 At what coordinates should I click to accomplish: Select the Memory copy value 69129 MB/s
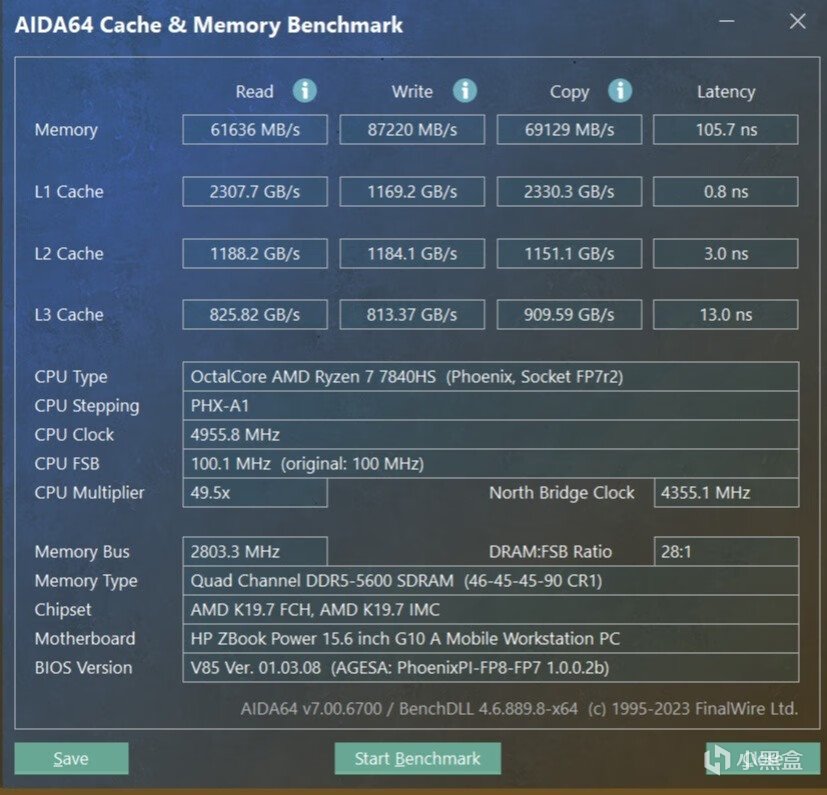pyautogui.click(x=569, y=129)
